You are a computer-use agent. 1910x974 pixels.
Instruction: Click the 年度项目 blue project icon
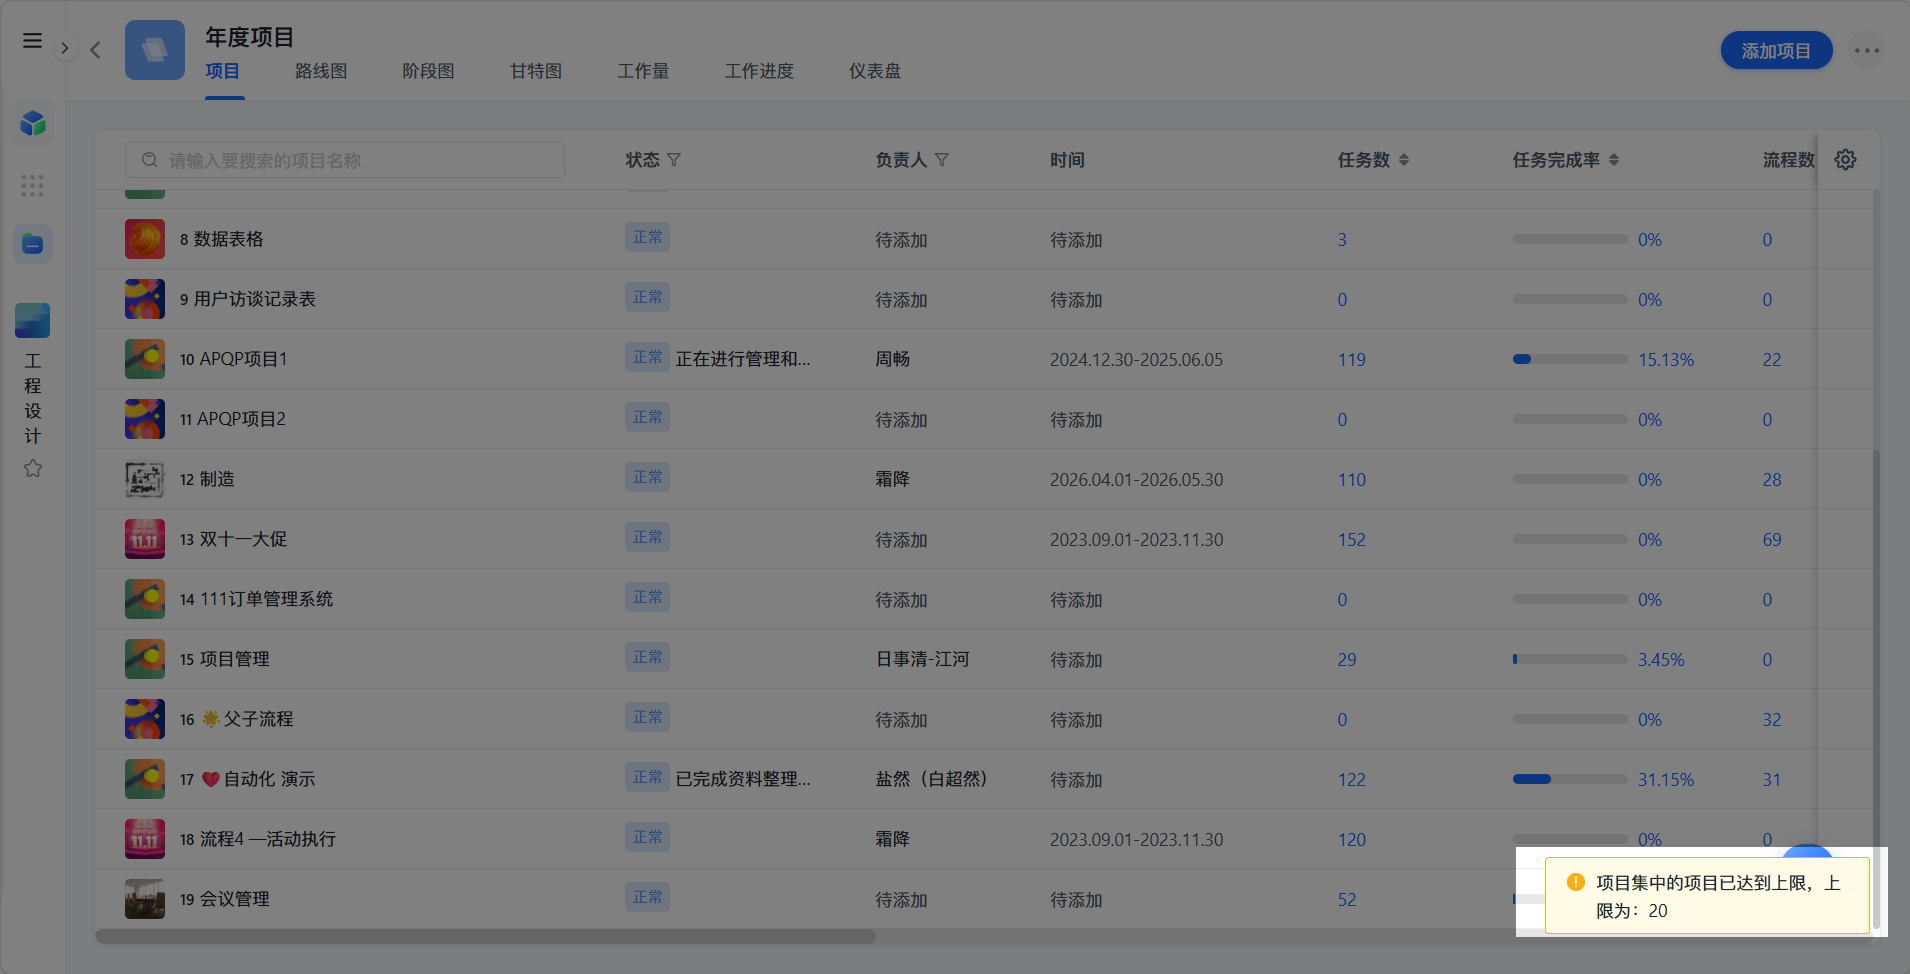pyautogui.click(x=155, y=50)
